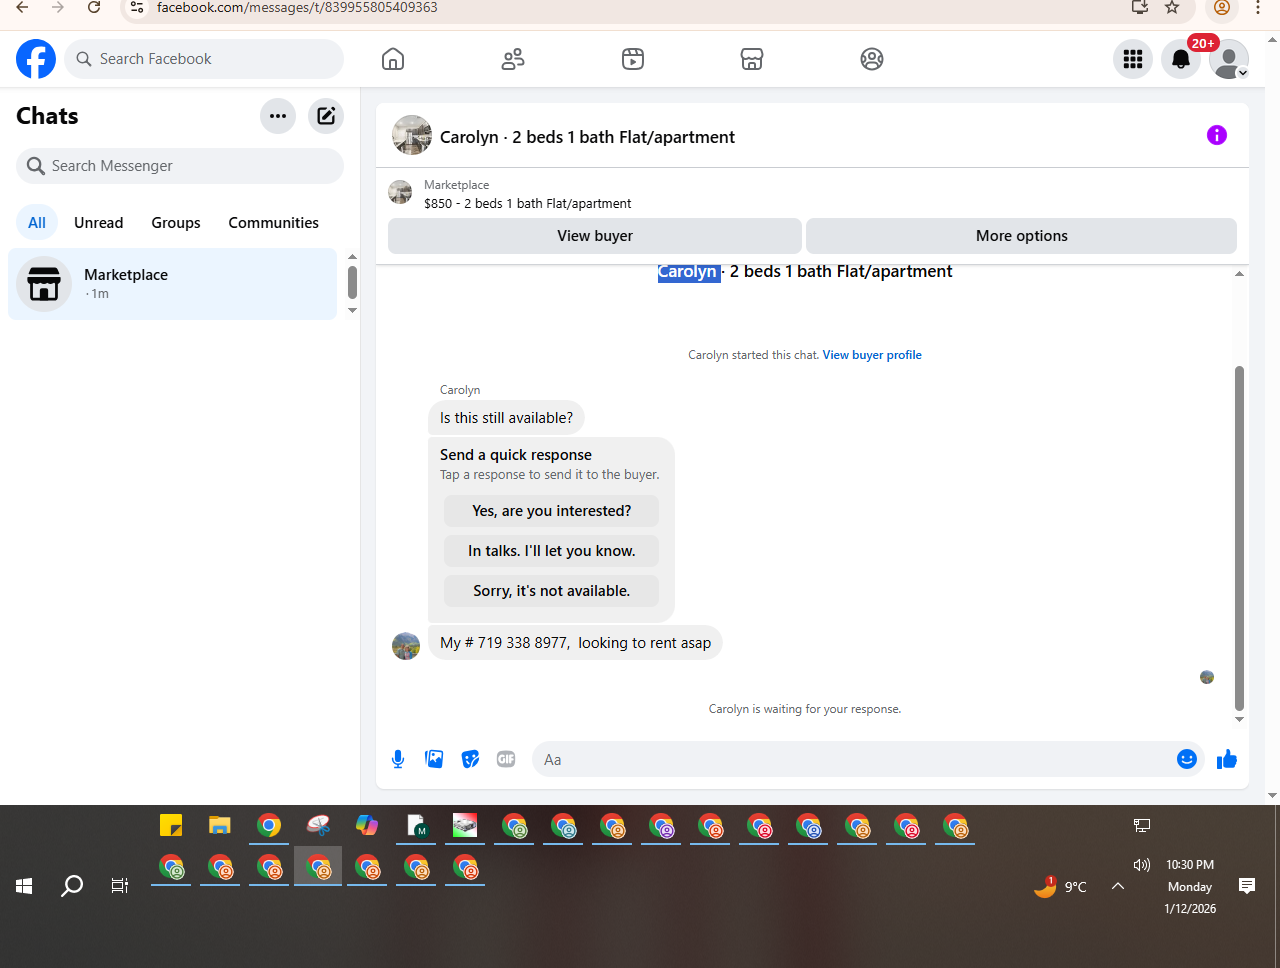Send quick reply 'In talks. I'll let you know.'

click(552, 551)
